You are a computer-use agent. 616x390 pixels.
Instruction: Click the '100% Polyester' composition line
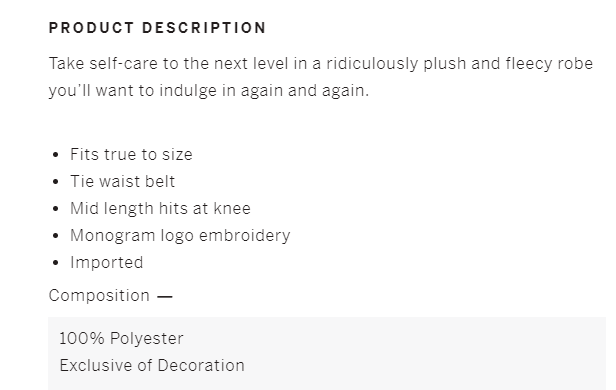click(x=121, y=339)
